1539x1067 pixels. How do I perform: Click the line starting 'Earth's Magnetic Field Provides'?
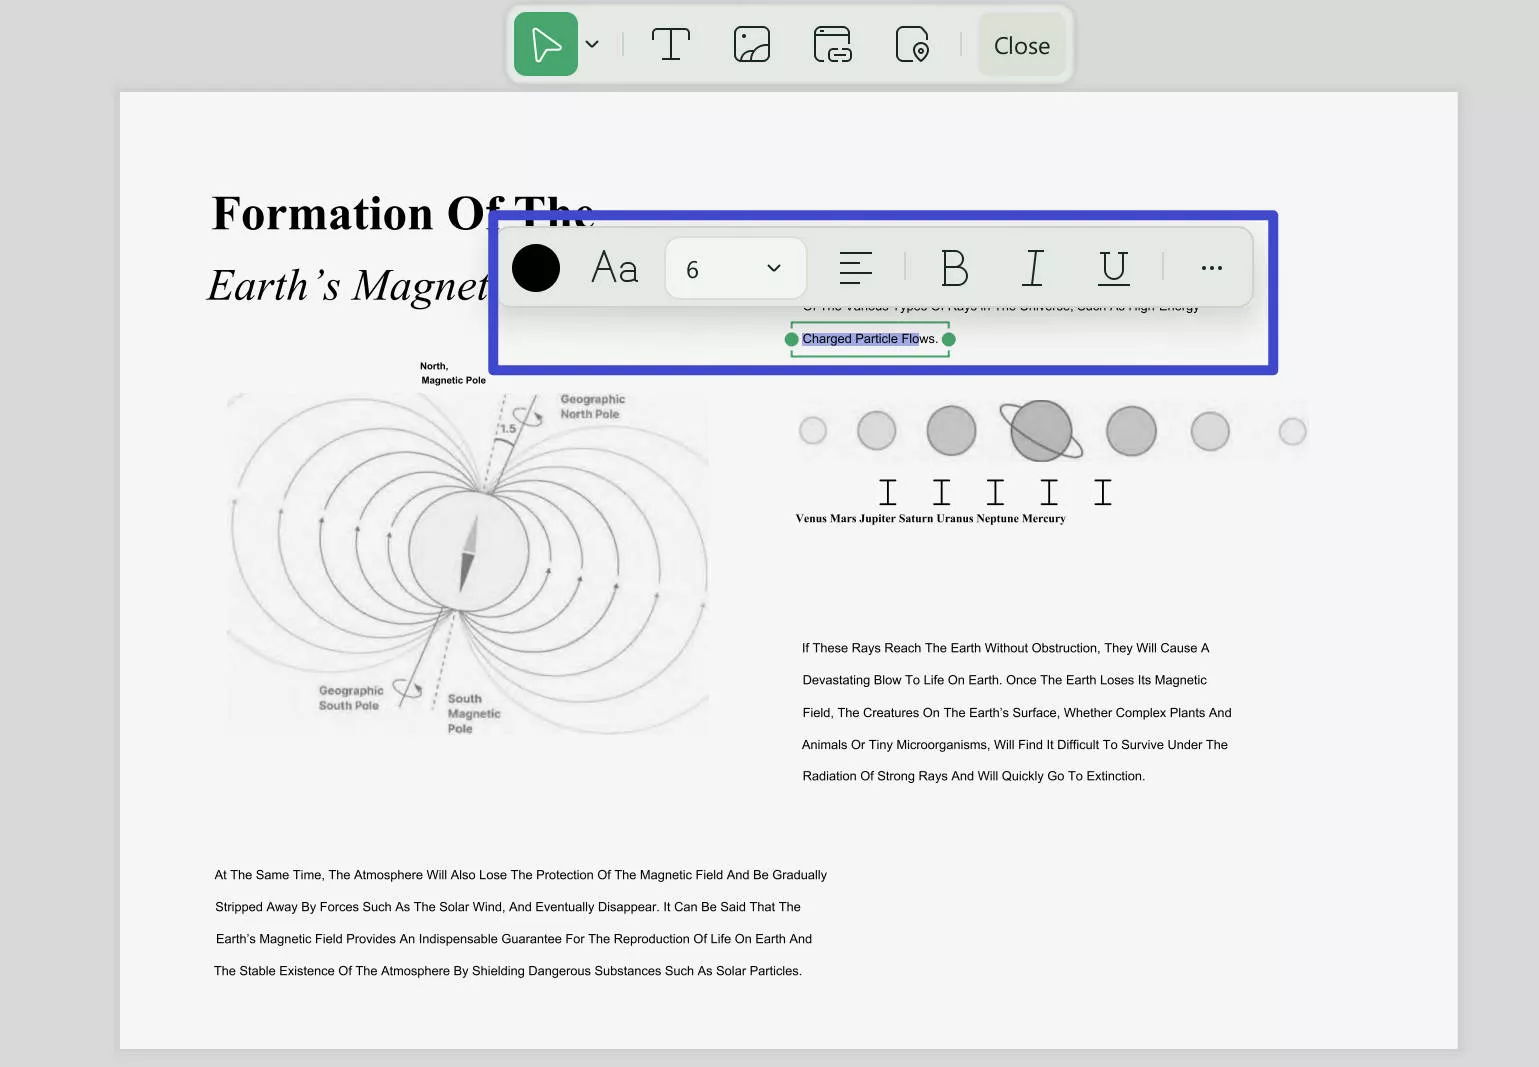click(x=514, y=939)
